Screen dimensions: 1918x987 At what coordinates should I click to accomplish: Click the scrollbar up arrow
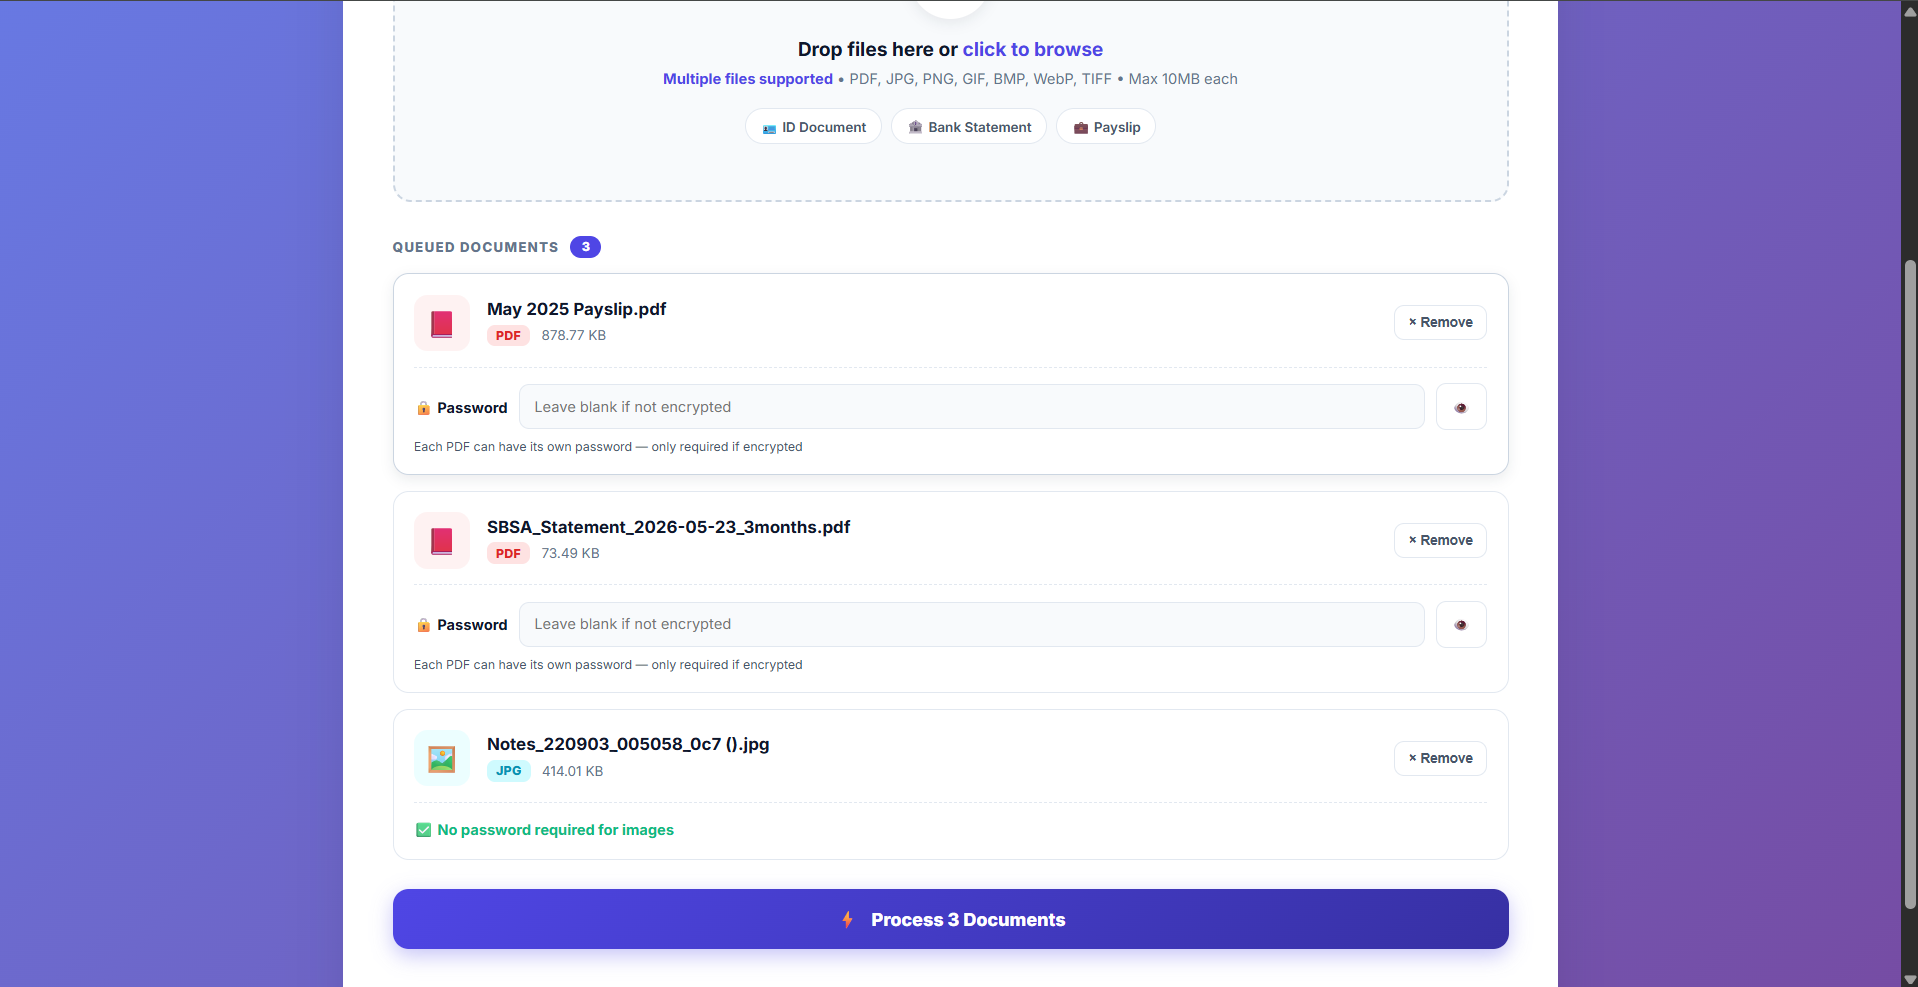[x=1910, y=11]
